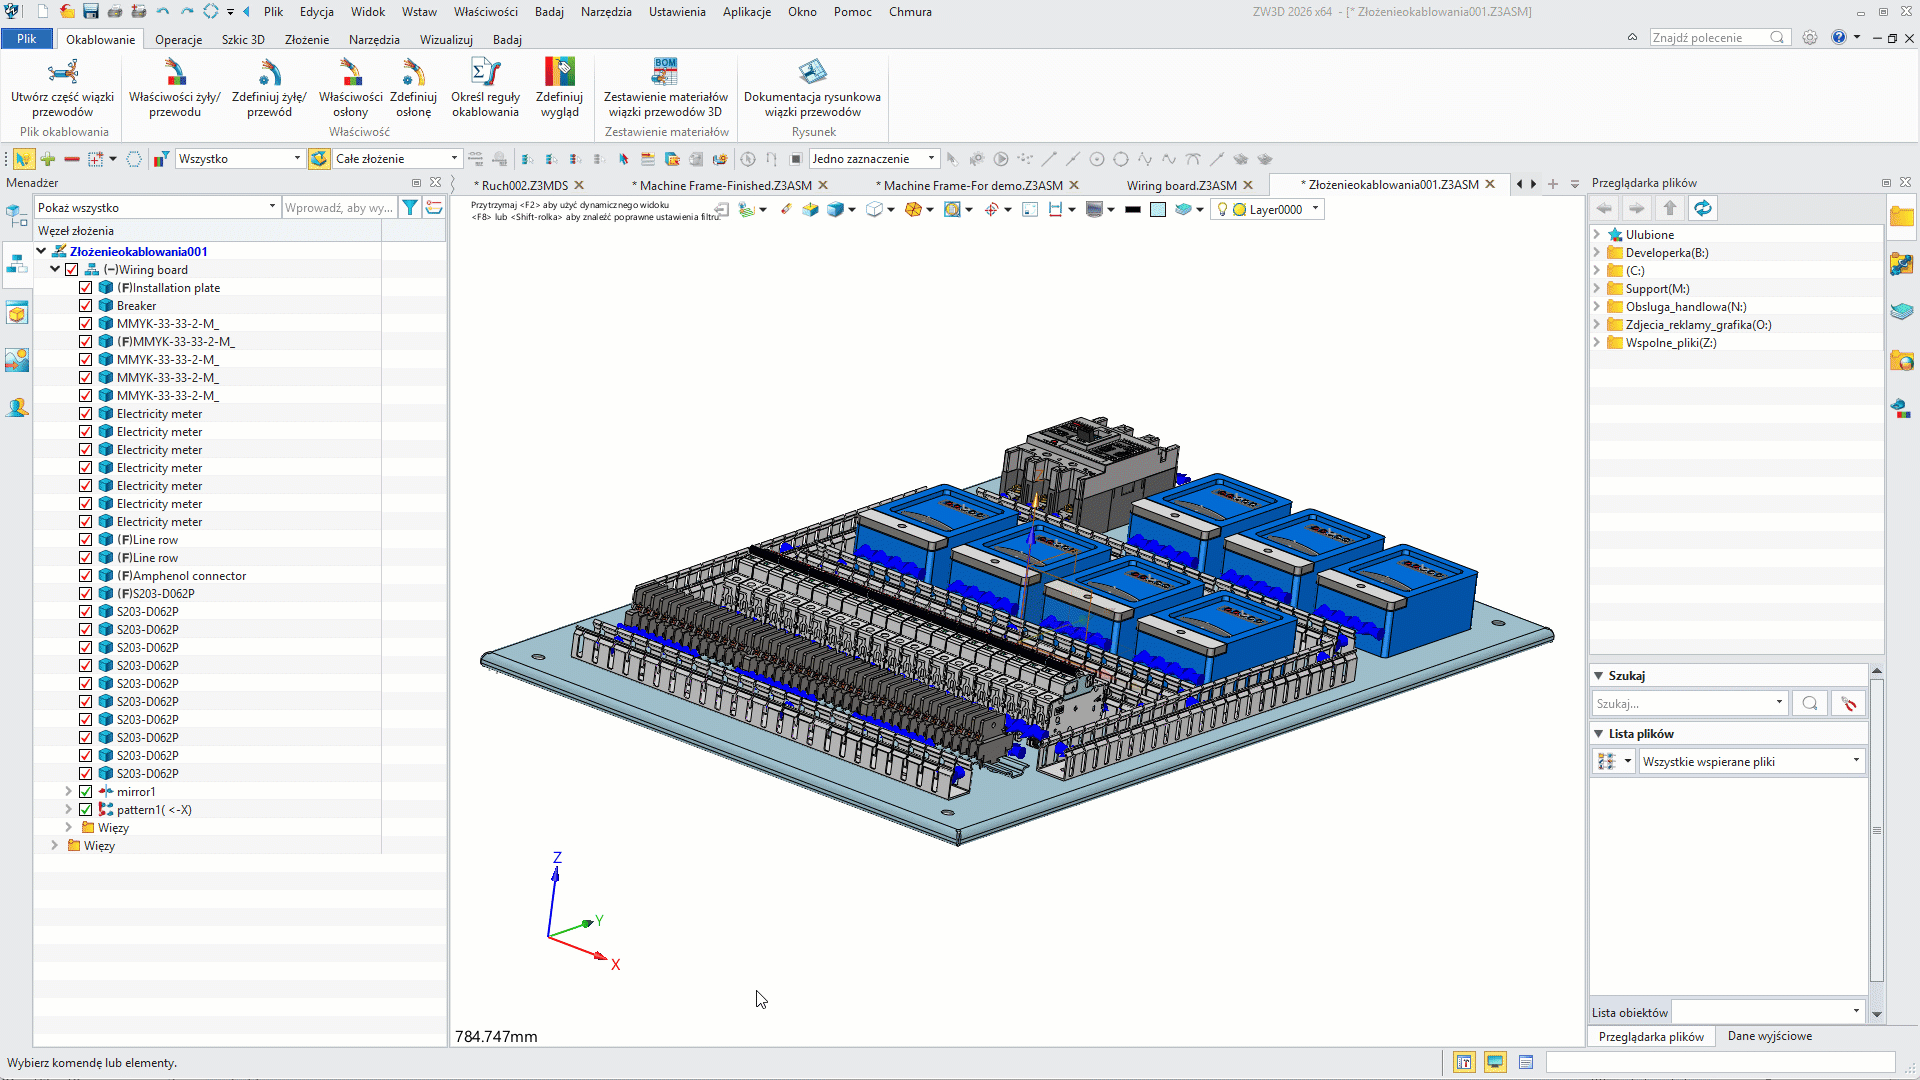1920x1080 pixels.
Task: Switch to Dane wyjściowe panel tab
Action: [1769, 1036]
